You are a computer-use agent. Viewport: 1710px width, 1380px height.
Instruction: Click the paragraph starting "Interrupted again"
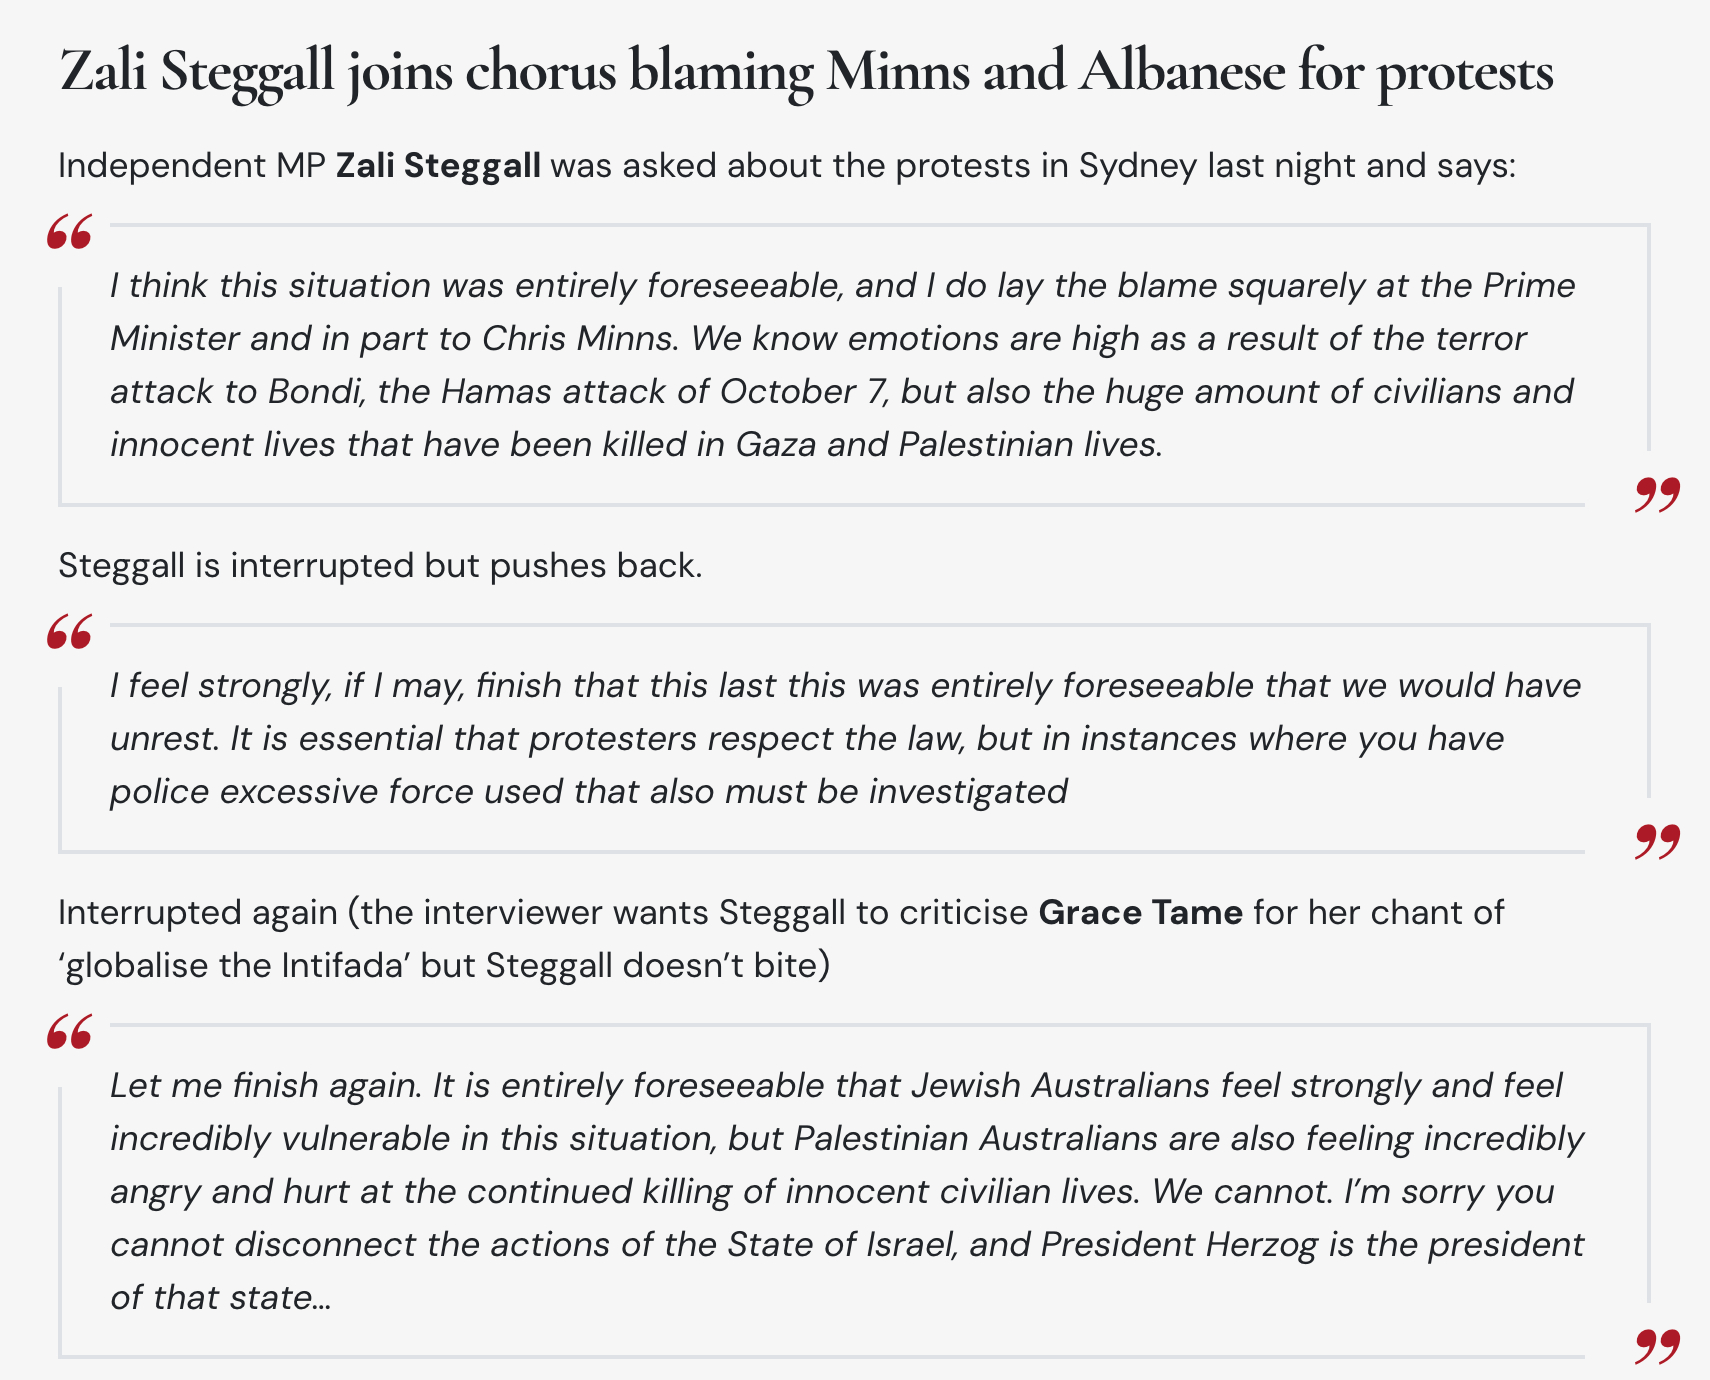pos(780,938)
